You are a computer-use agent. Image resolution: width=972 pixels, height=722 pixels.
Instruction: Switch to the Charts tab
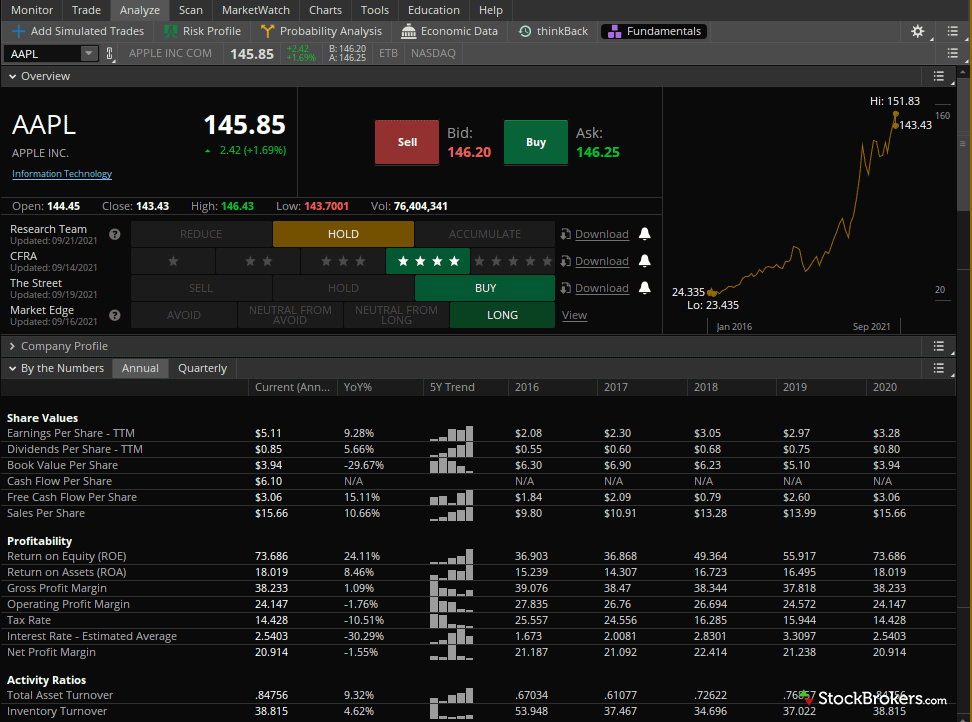(x=325, y=10)
